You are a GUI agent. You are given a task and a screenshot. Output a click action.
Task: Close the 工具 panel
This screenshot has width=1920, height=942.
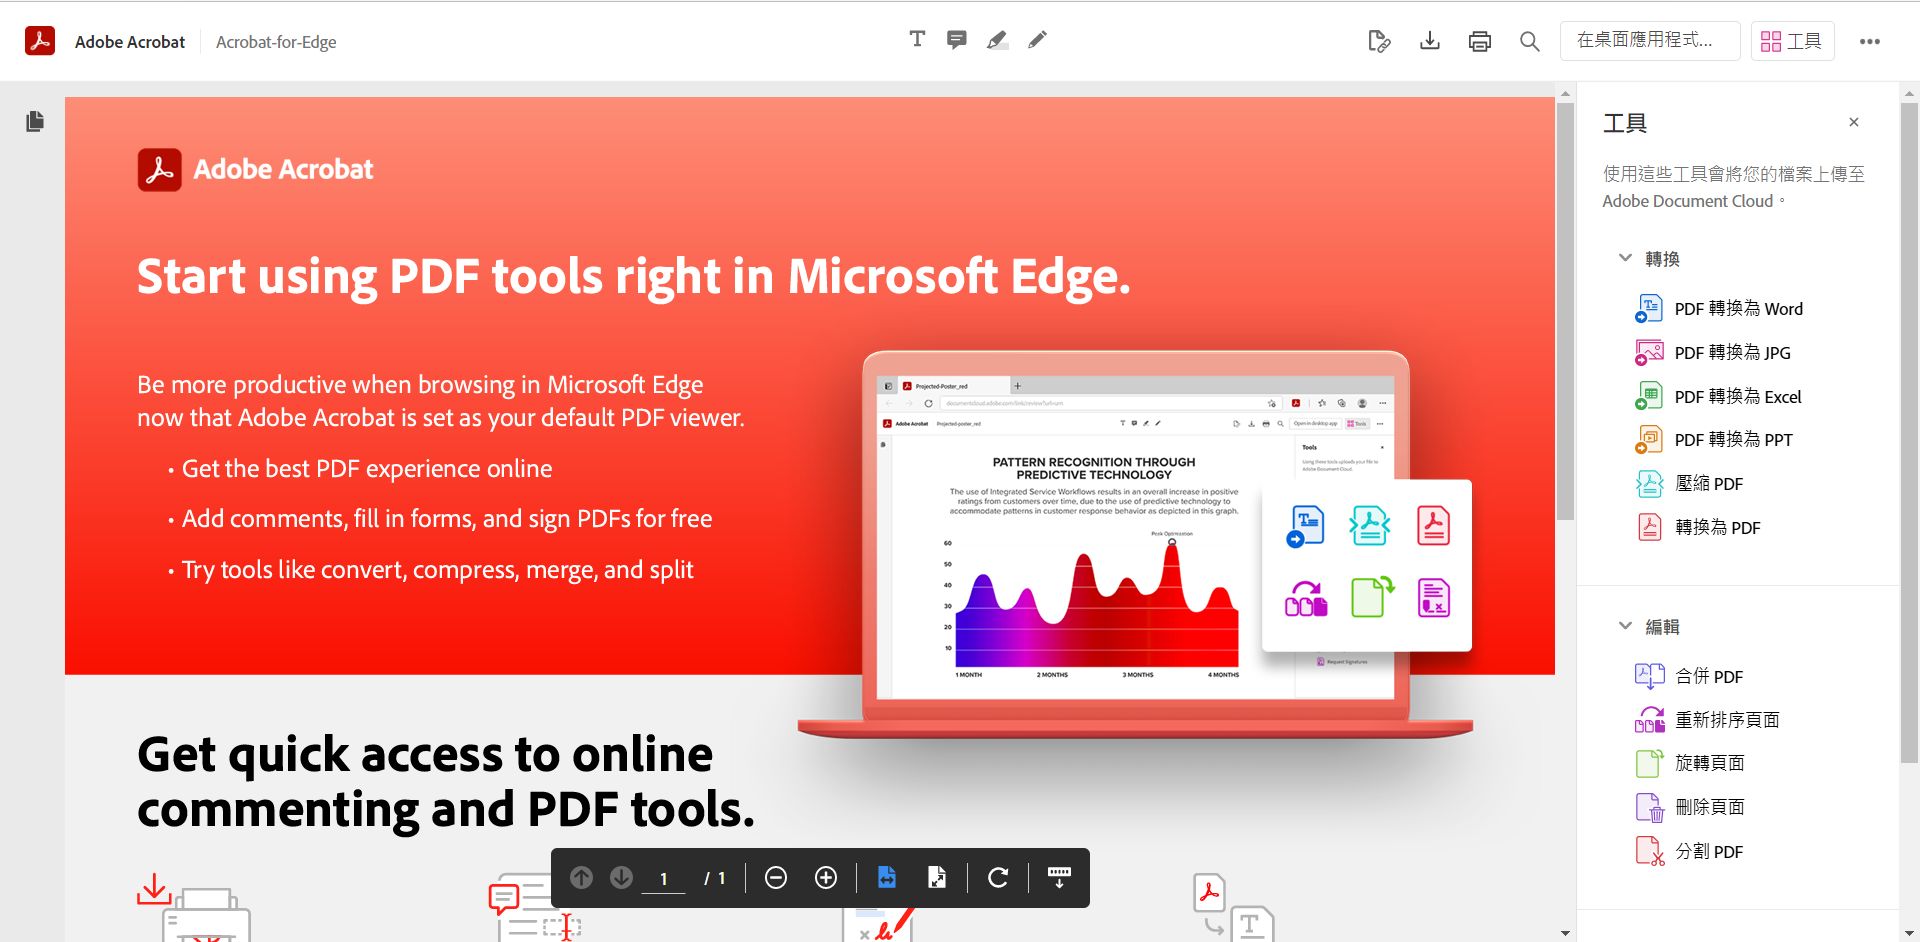tap(1854, 122)
